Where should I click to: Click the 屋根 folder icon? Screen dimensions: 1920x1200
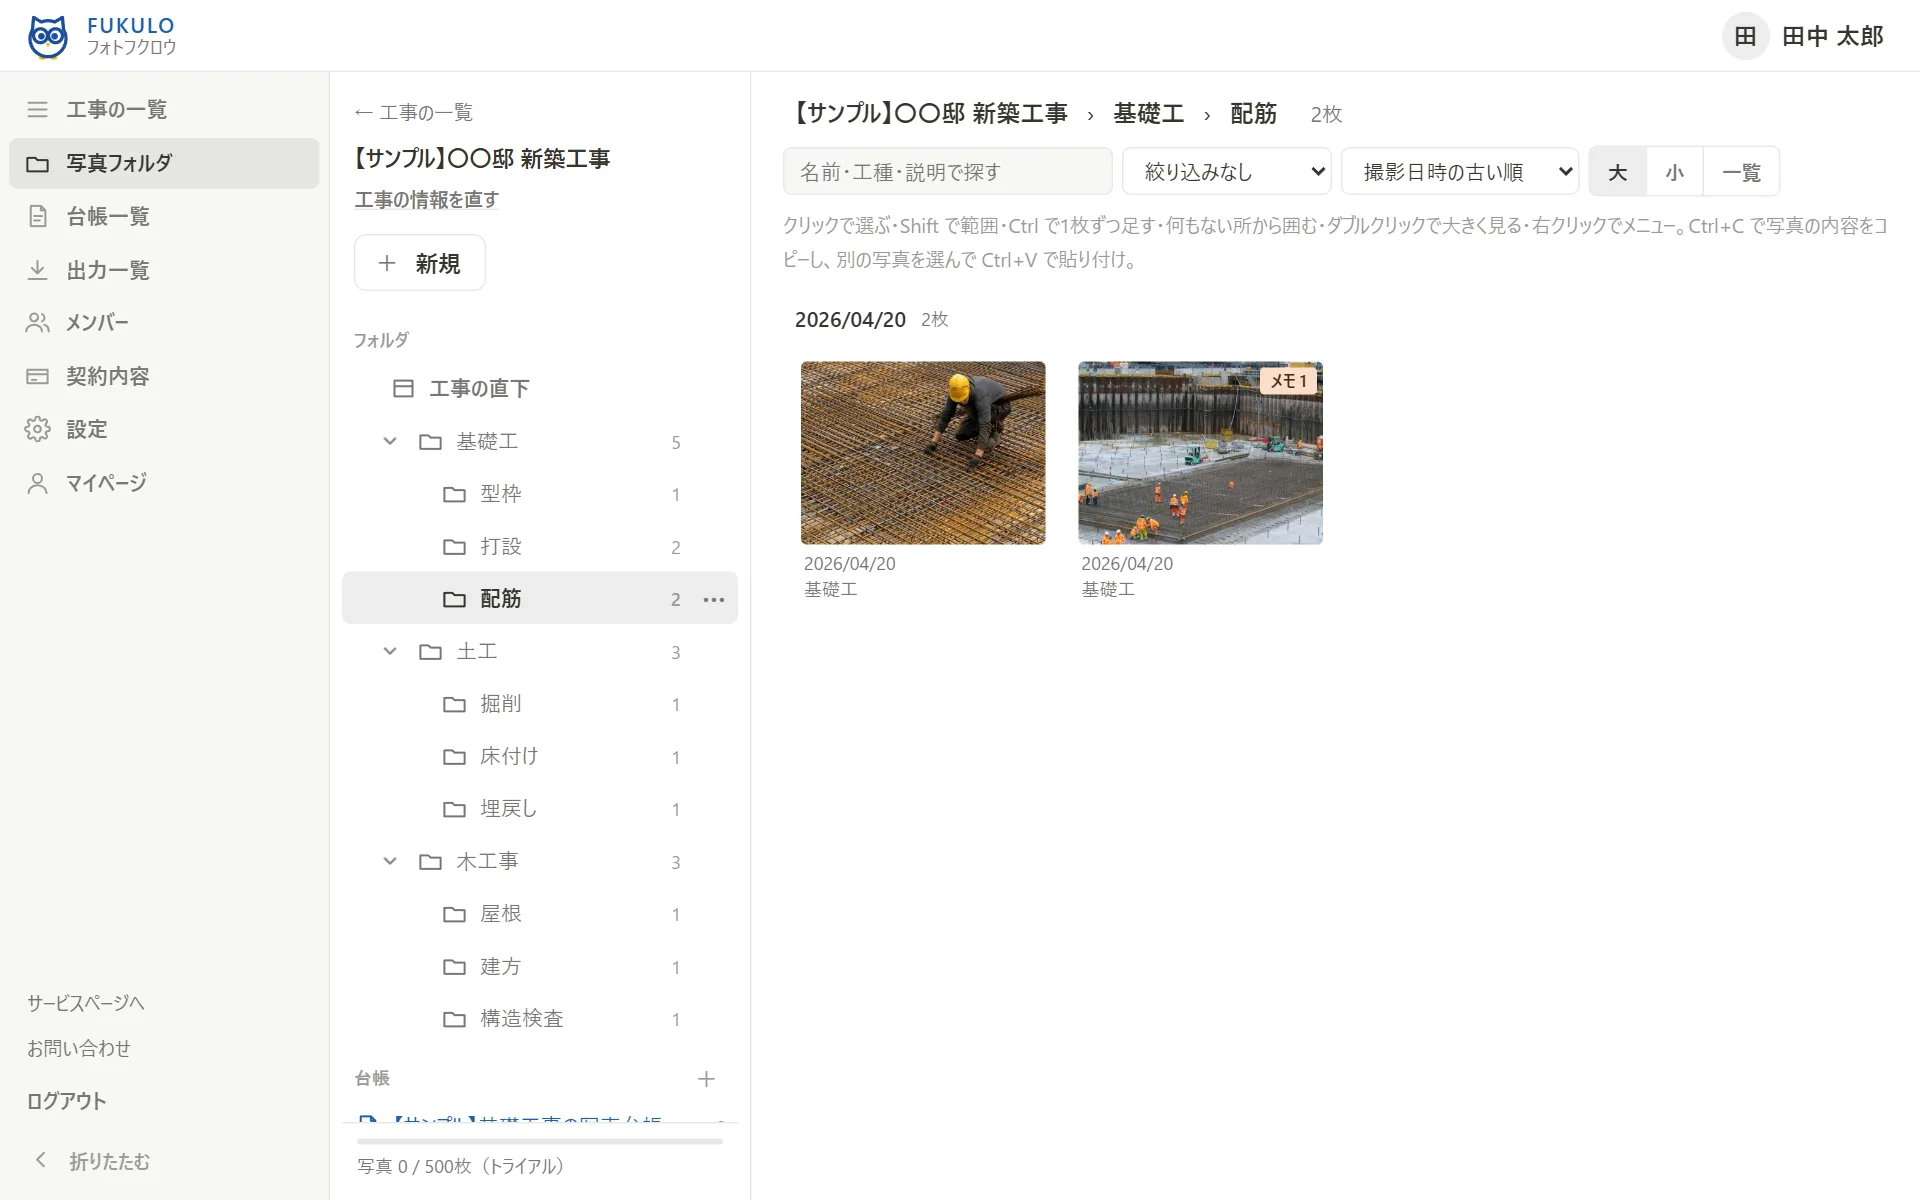454,914
